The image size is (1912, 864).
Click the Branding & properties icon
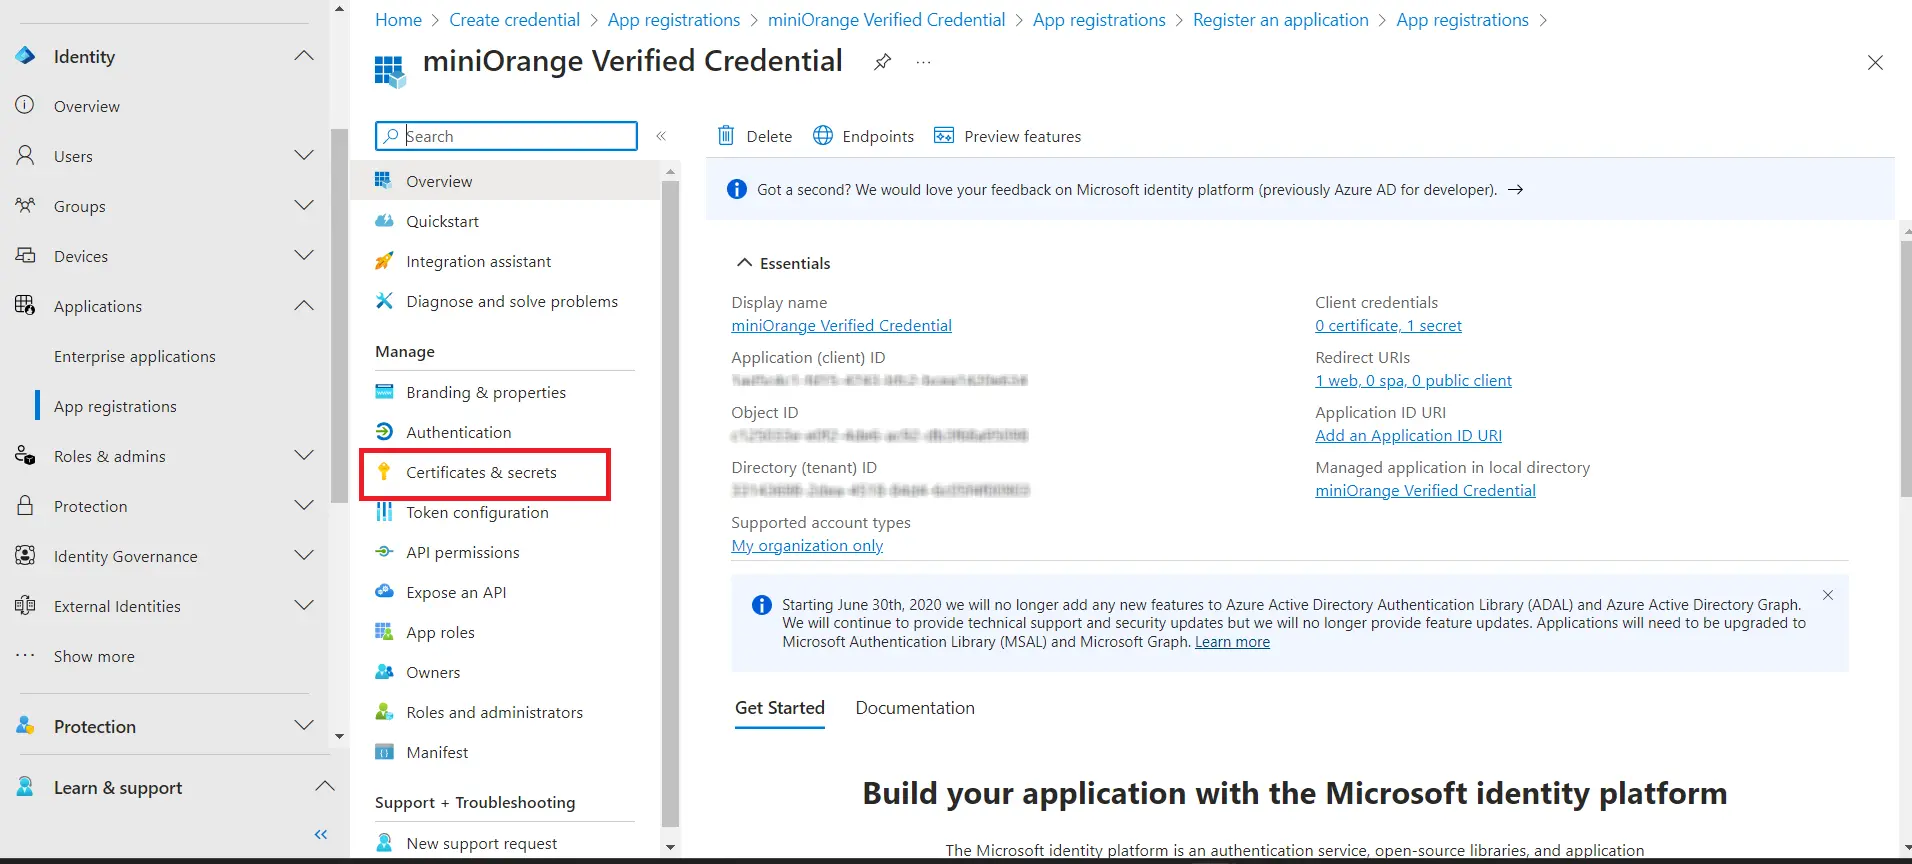click(384, 392)
